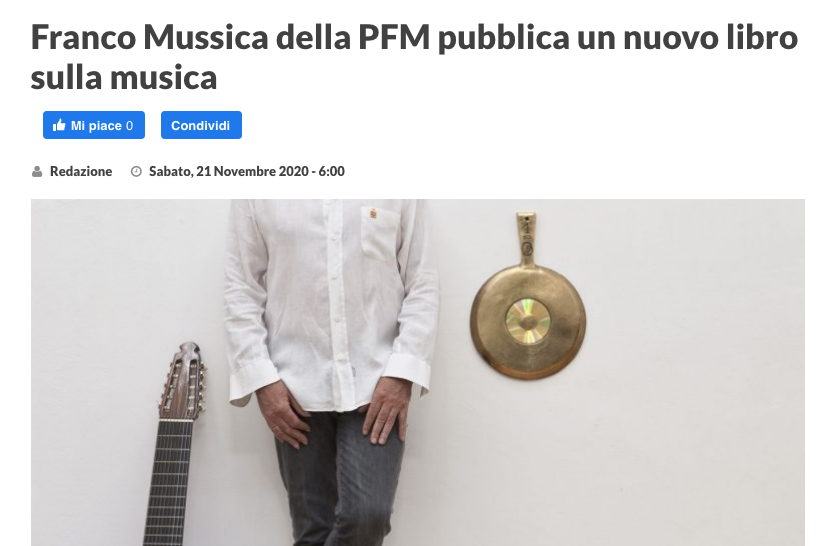This screenshot has width=820, height=546.
Task: Click the 6:00 time text
Action: [x=332, y=172]
